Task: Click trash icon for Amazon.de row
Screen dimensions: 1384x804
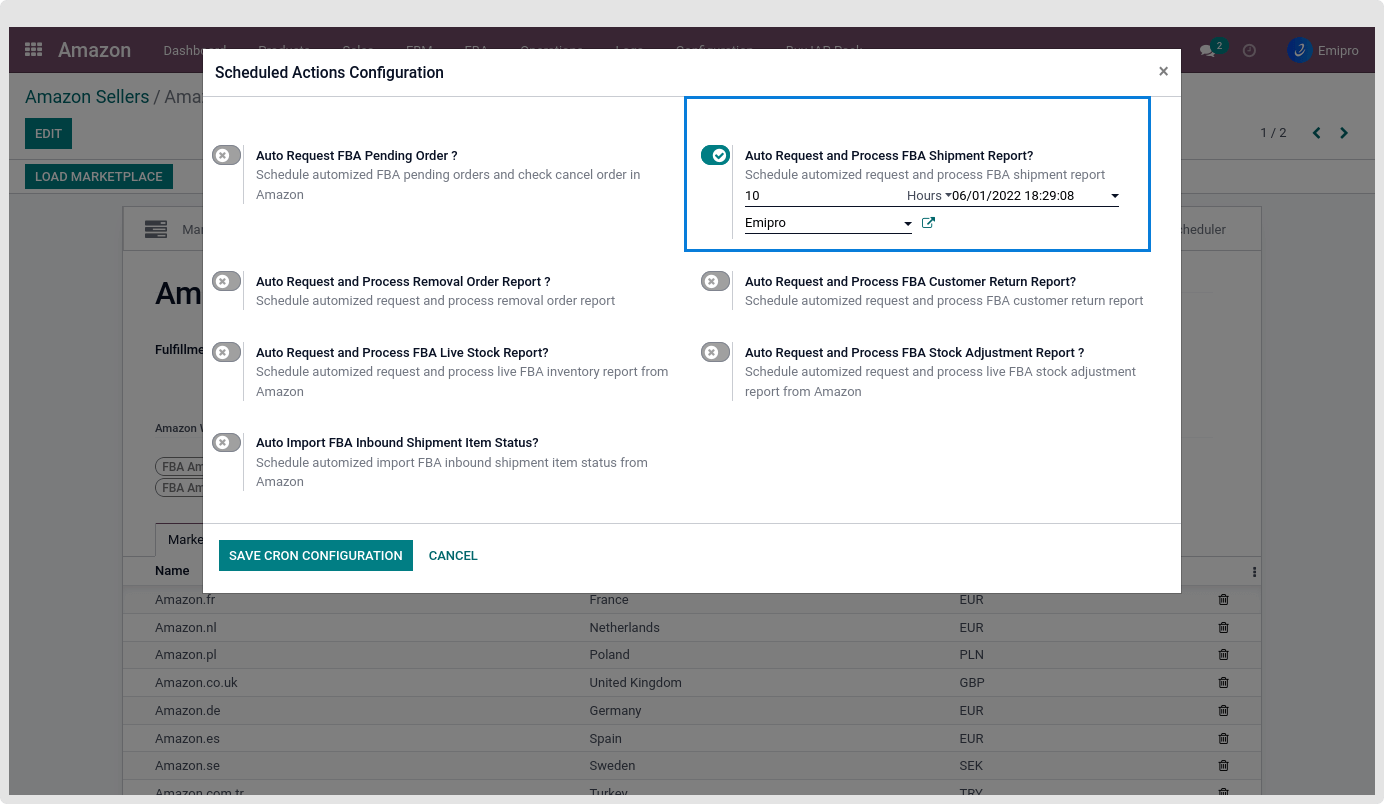Action: (1223, 711)
